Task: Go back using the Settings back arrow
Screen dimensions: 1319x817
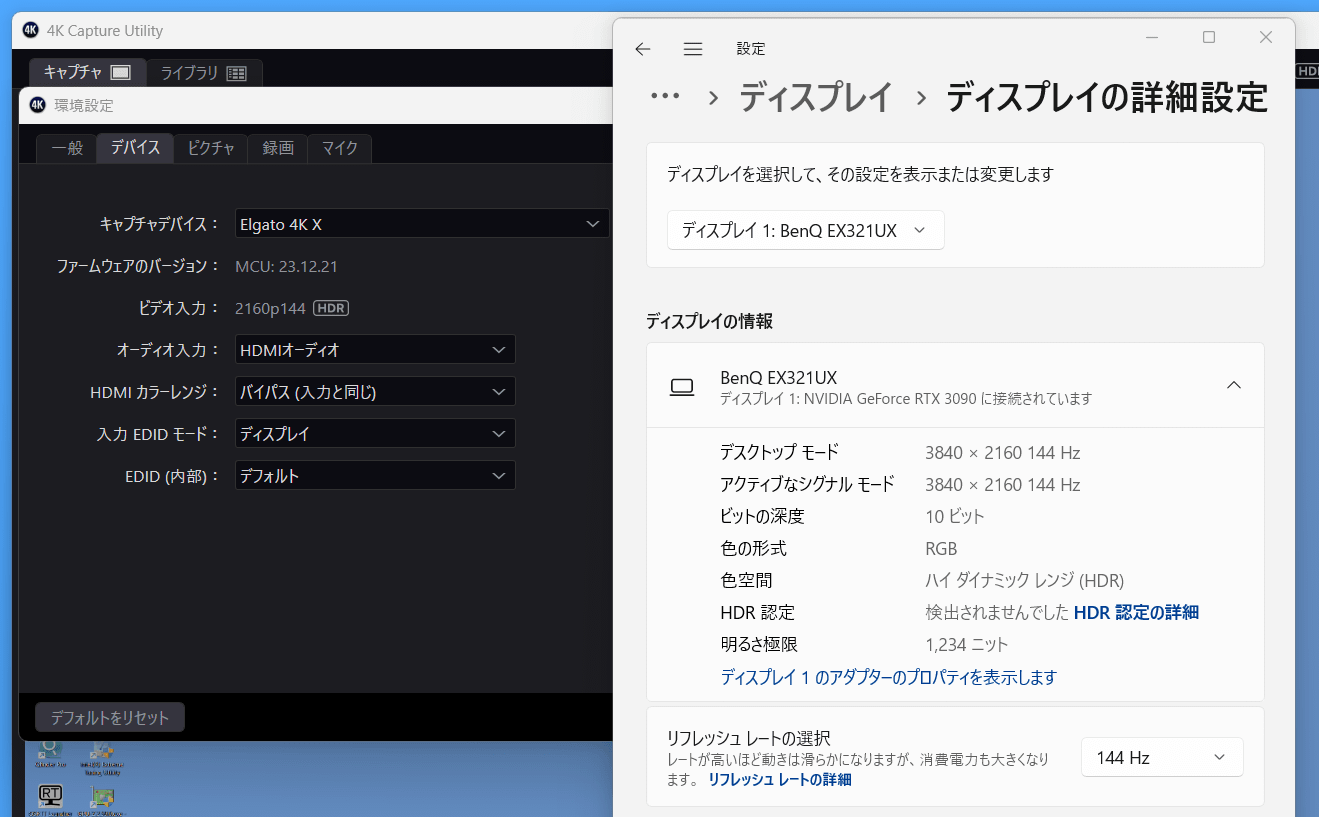Action: 643,49
